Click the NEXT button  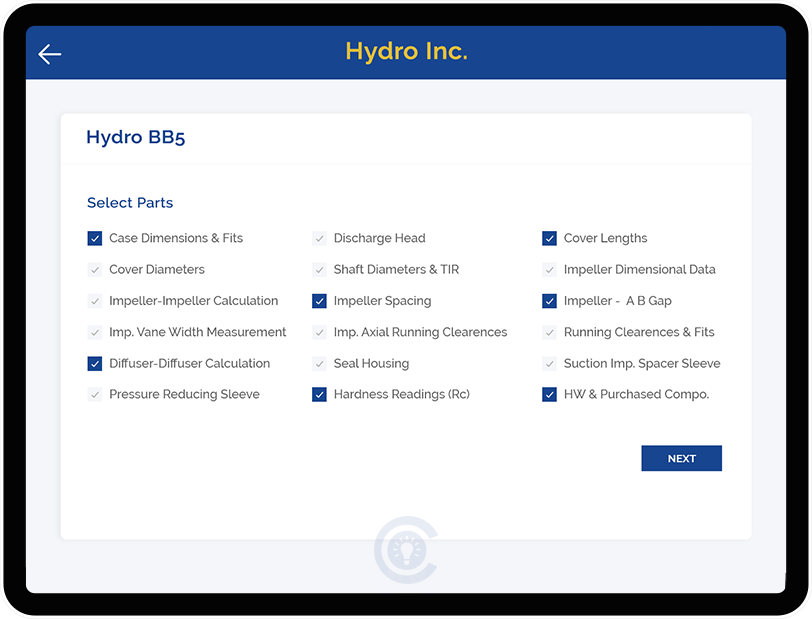(682, 458)
